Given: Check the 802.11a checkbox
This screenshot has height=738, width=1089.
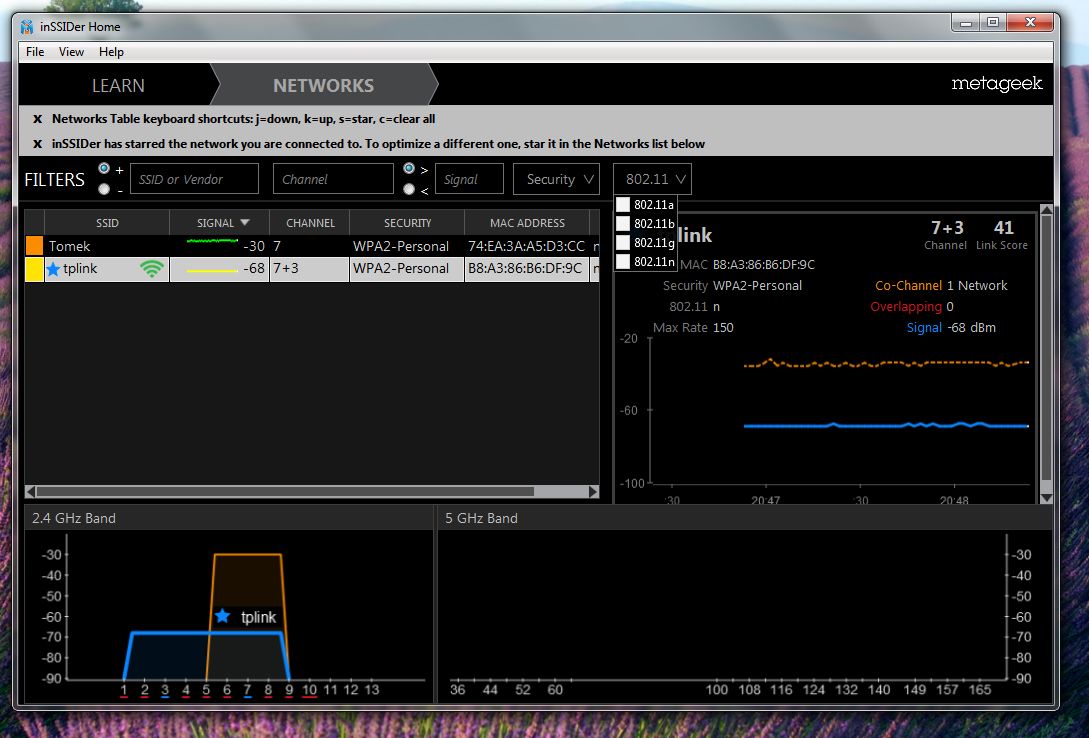Looking at the screenshot, I should 623,204.
